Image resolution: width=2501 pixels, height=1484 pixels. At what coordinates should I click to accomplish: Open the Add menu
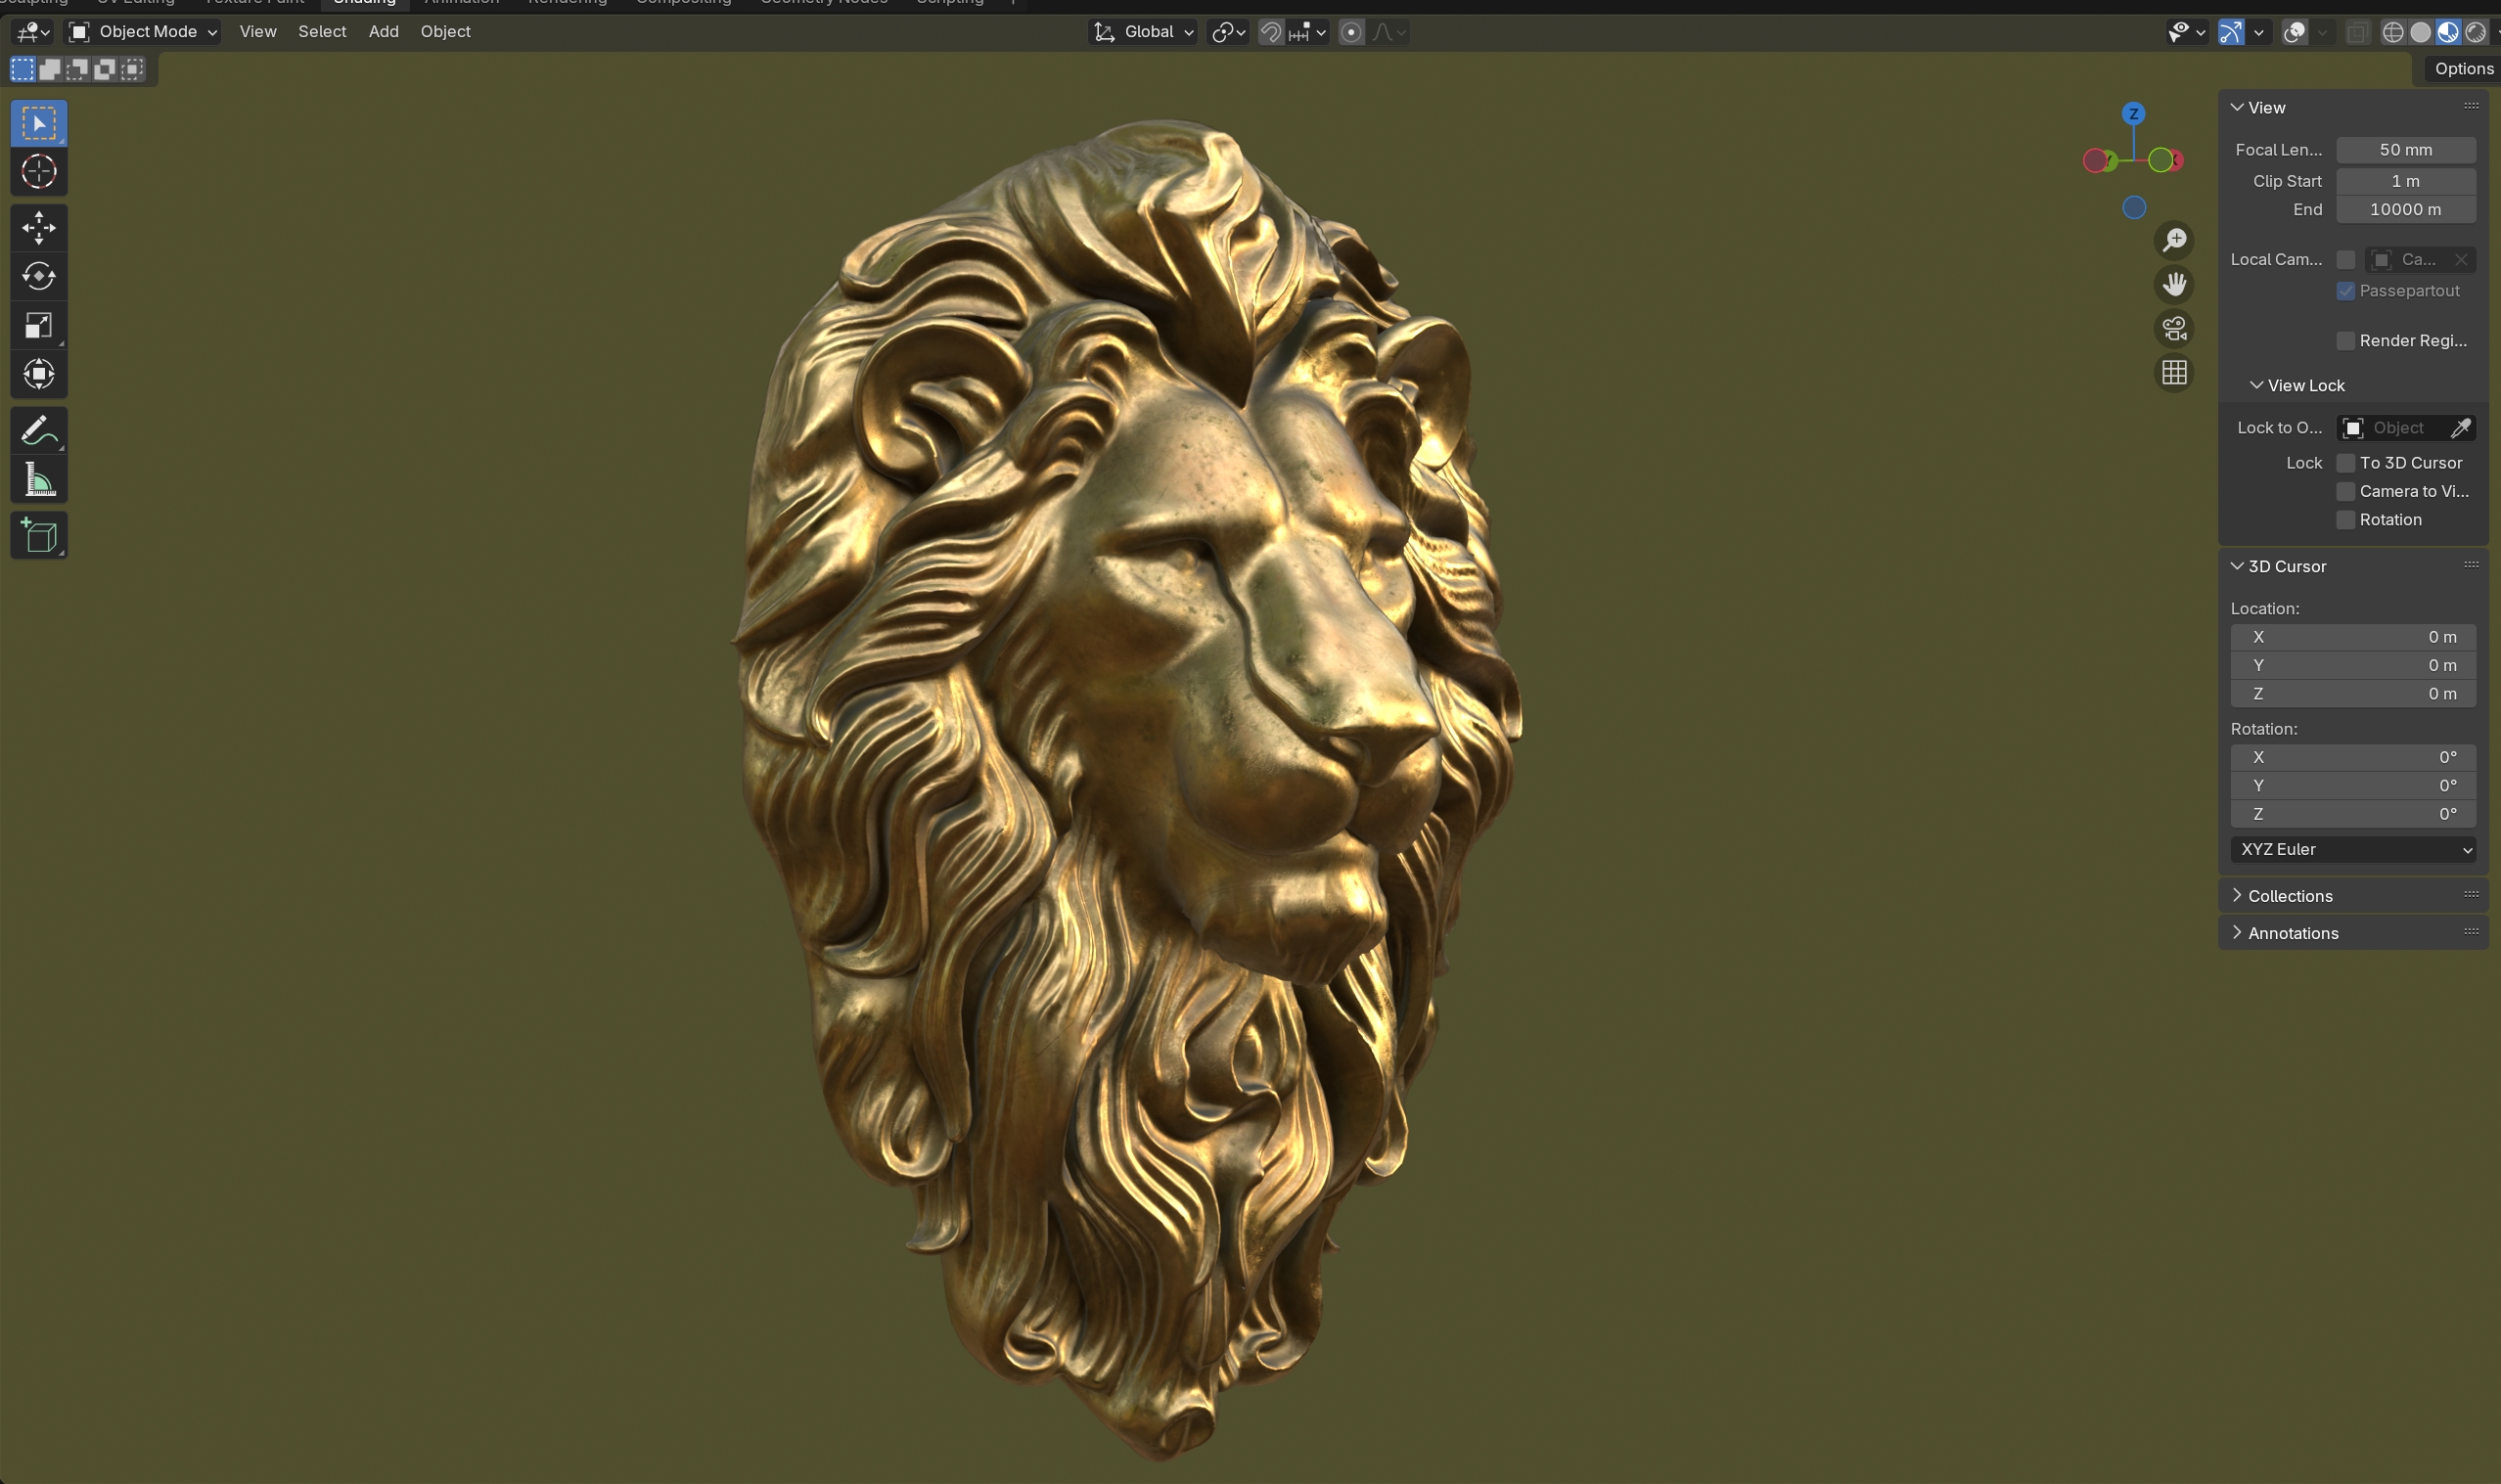tap(383, 32)
